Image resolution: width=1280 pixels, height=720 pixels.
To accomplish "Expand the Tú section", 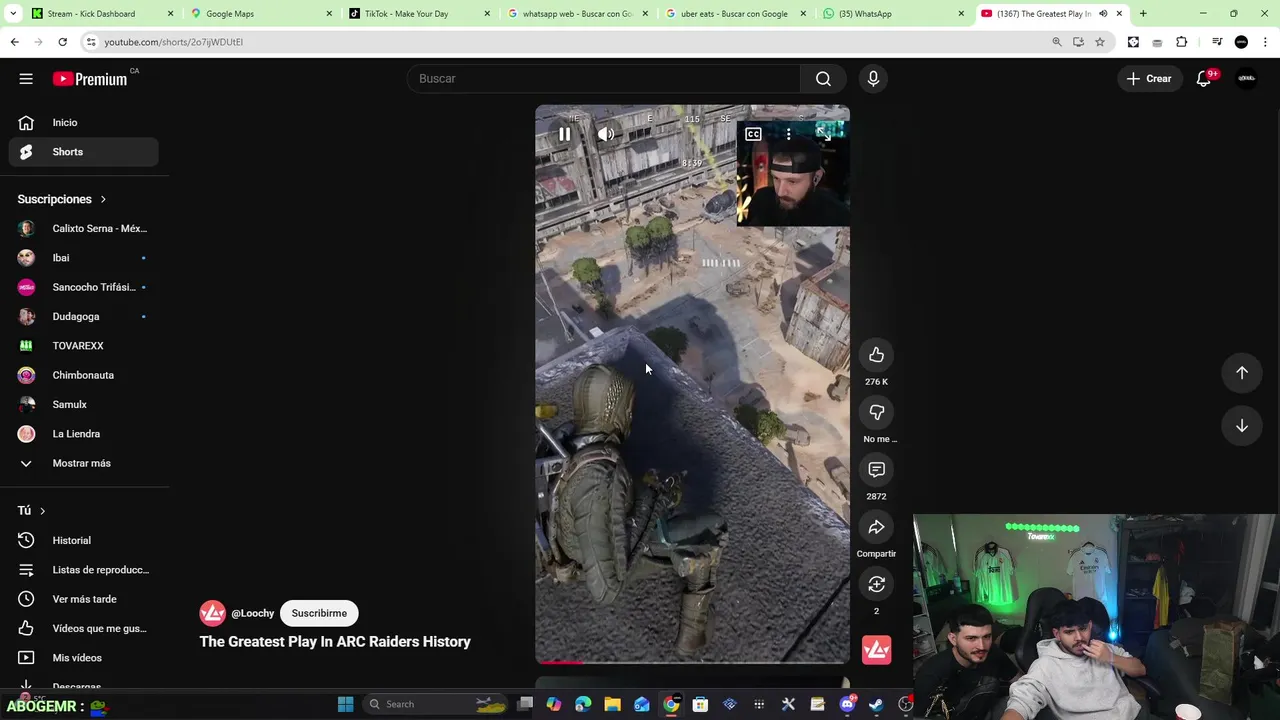I will point(32,511).
